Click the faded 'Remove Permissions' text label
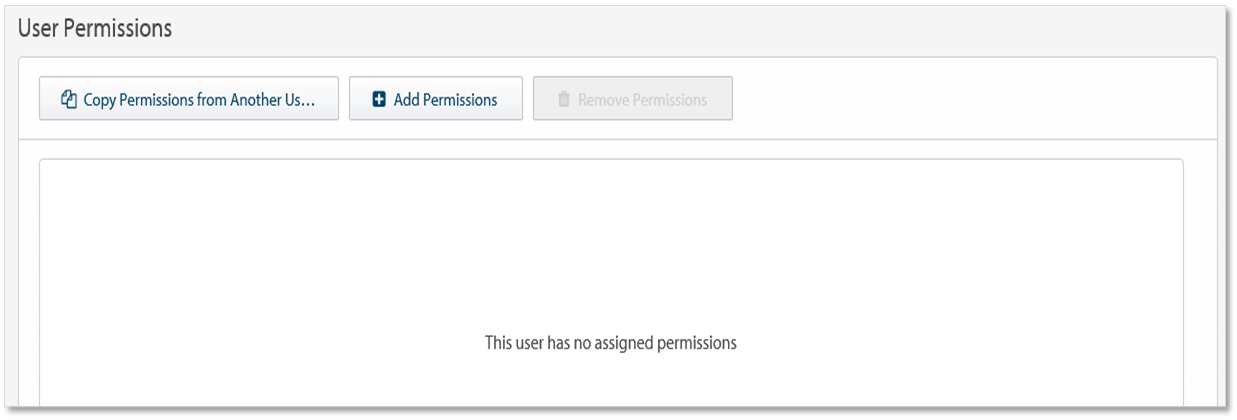The image size is (1237, 420). (x=643, y=100)
